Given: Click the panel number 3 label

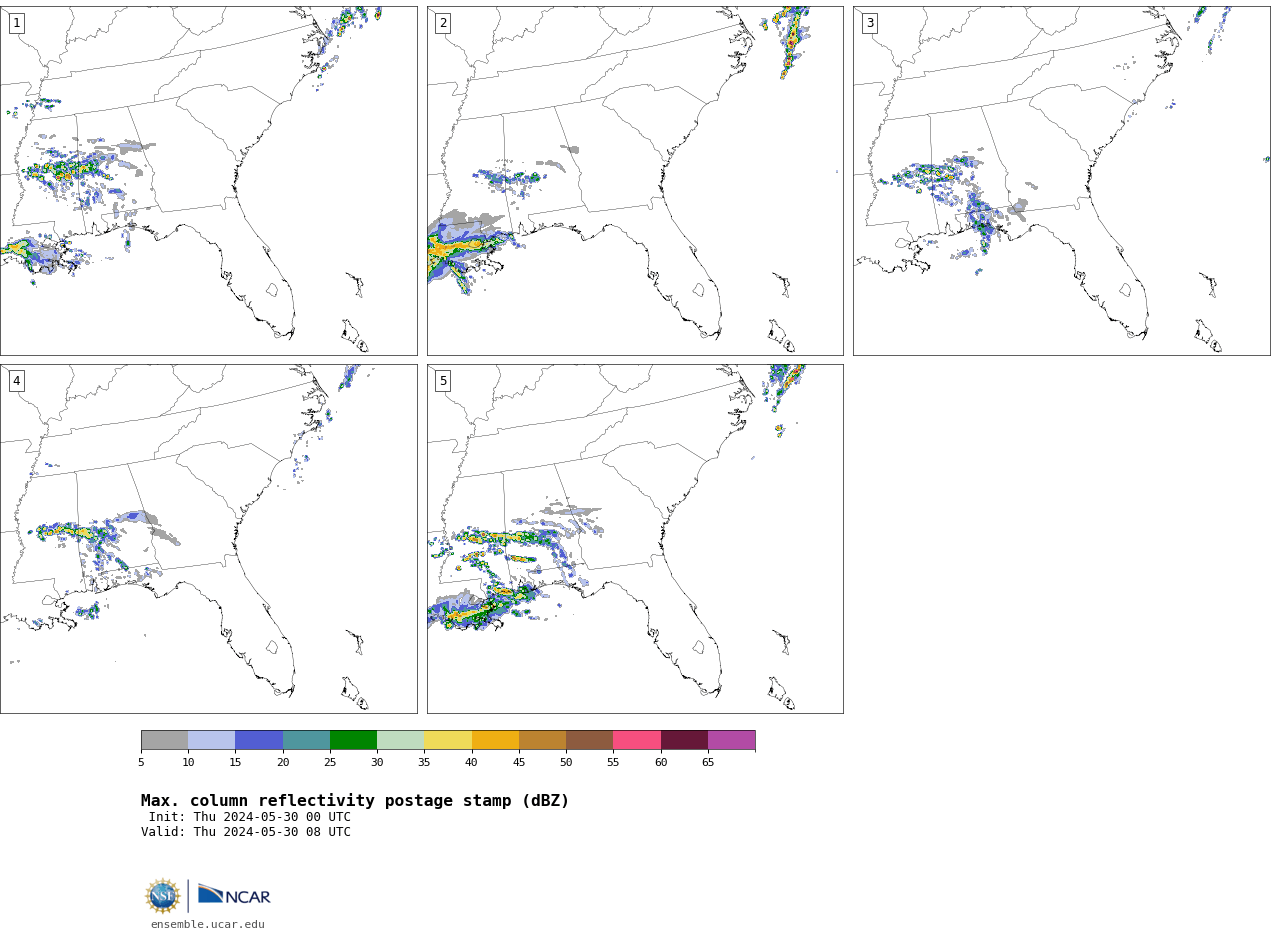Looking at the screenshot, I should [869, 23].
